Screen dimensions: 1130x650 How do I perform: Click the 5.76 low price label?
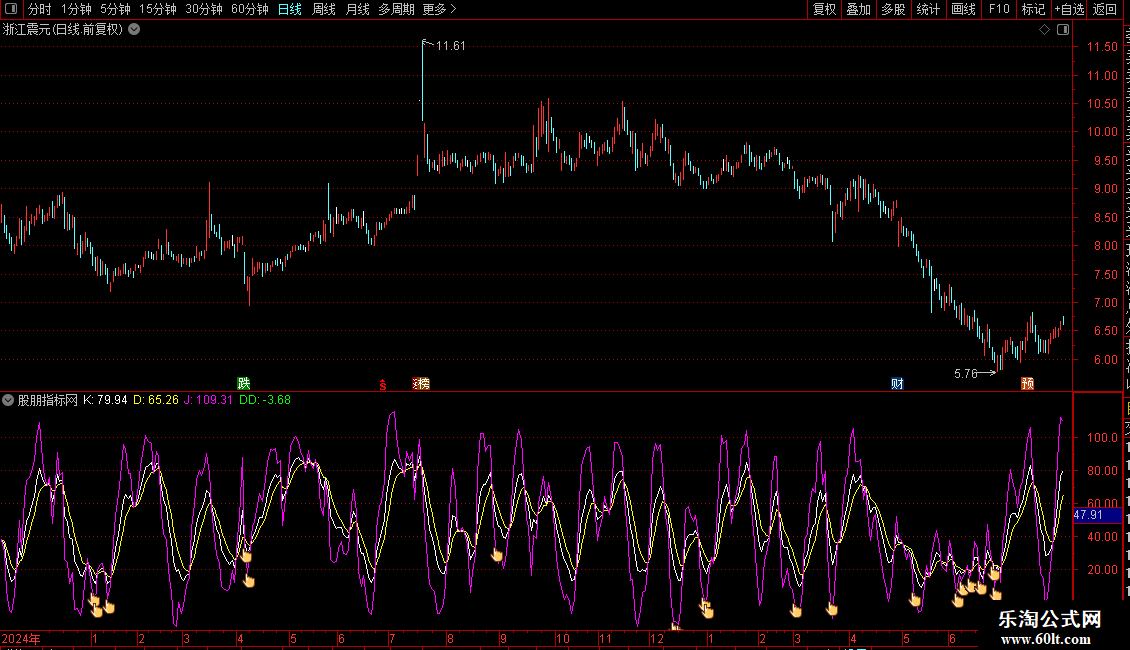[966, 373]
